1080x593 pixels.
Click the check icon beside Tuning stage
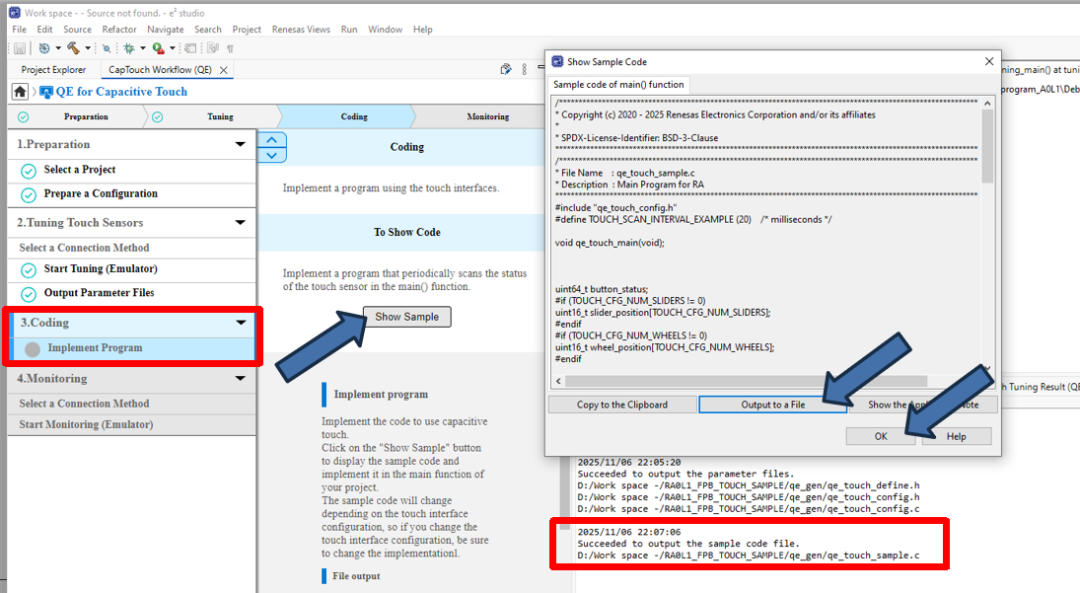(x=157, y=117)
